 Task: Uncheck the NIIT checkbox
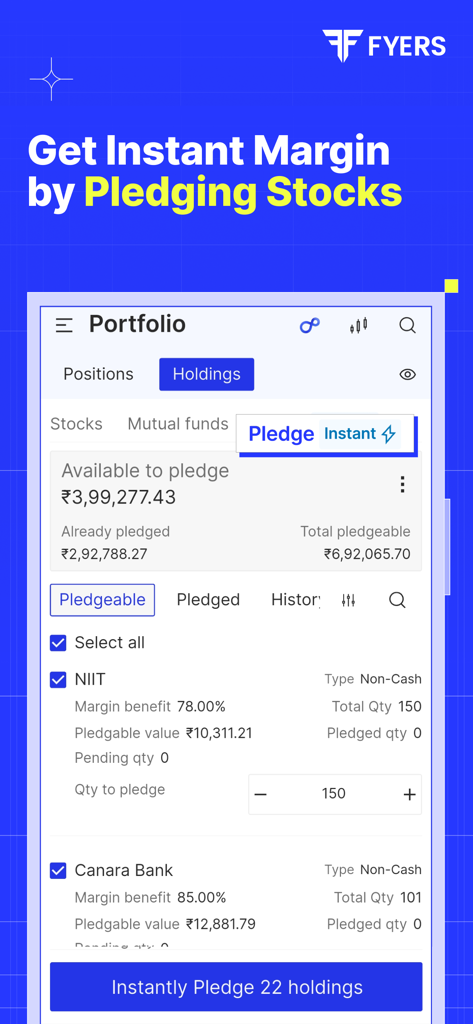click(x=58, y=680)
